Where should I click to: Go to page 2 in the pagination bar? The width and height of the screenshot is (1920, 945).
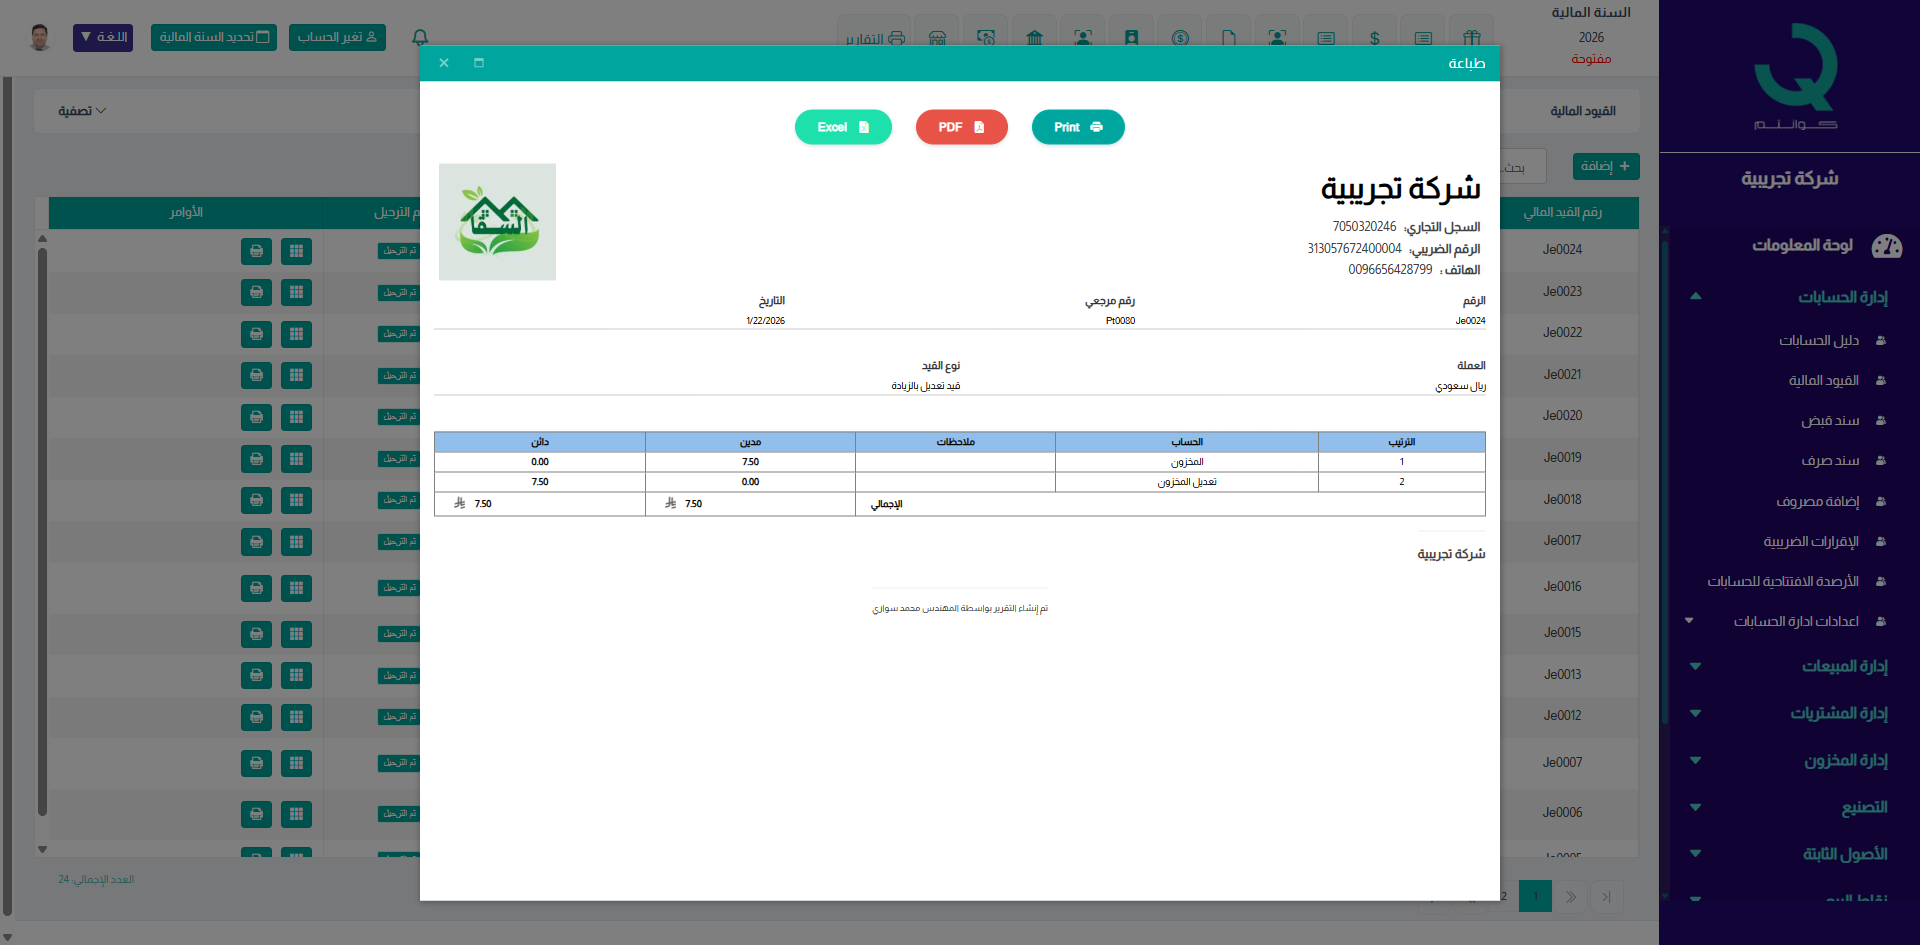(1504, 897)
